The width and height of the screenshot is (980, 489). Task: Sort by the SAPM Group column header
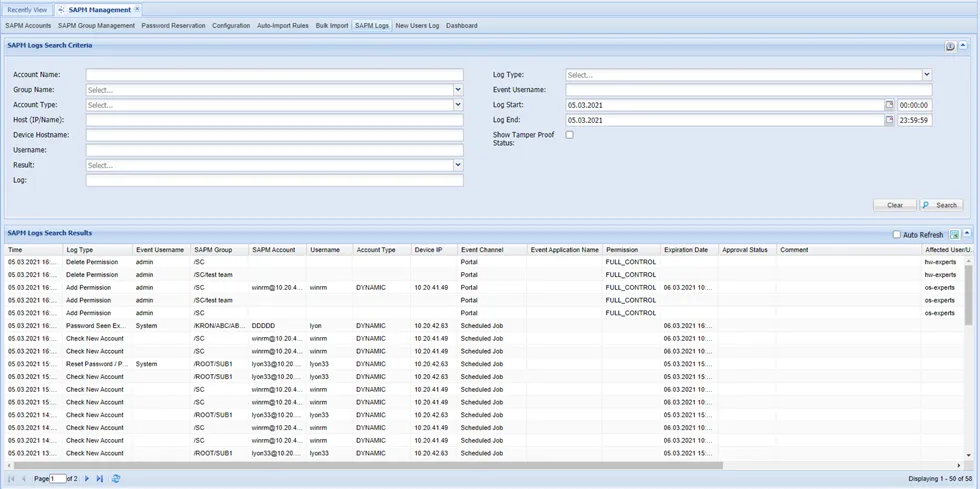[219, 250]
